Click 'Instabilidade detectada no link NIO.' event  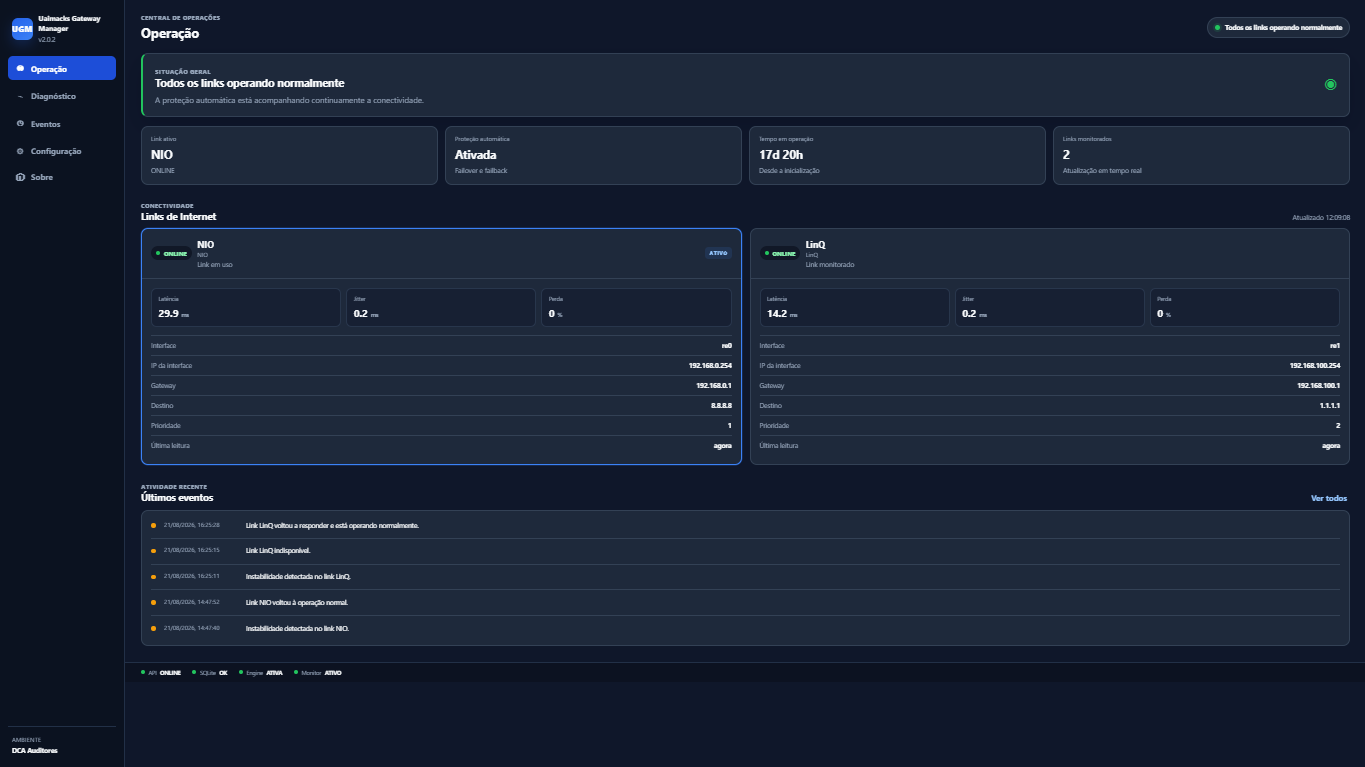[297, 628]
